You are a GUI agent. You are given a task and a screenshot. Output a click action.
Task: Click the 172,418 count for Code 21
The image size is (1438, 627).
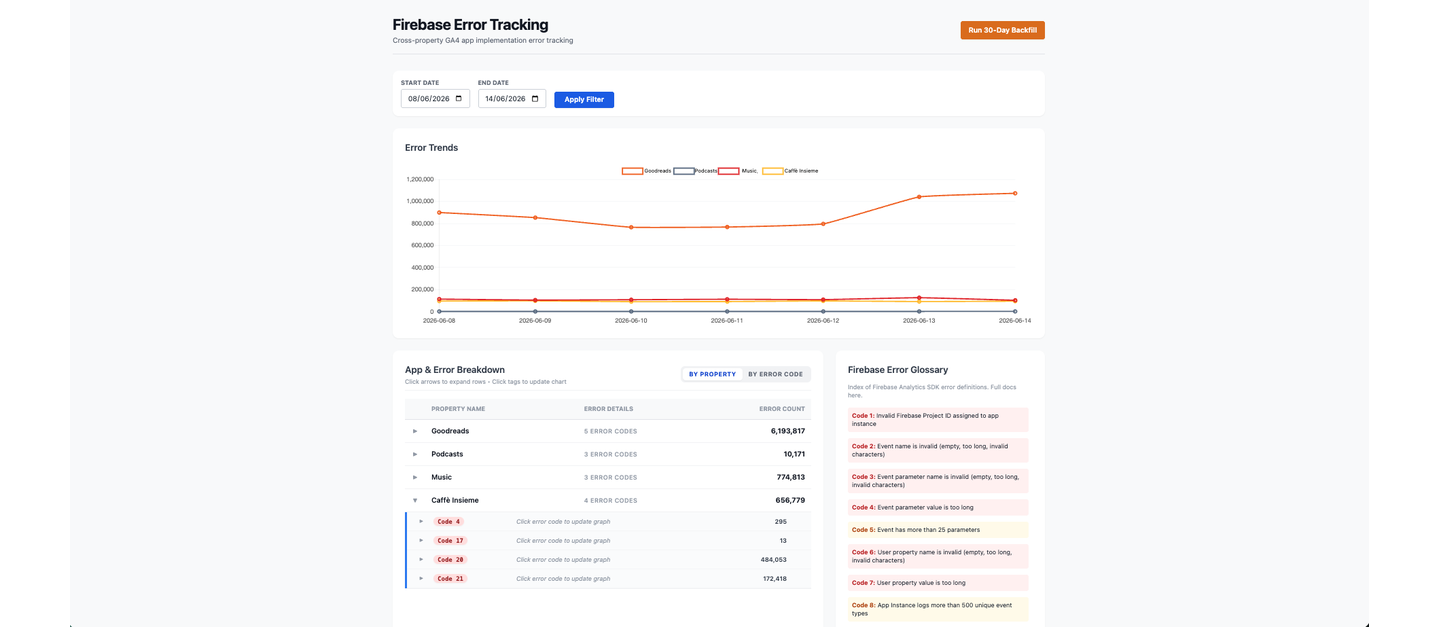coord(773,578)
